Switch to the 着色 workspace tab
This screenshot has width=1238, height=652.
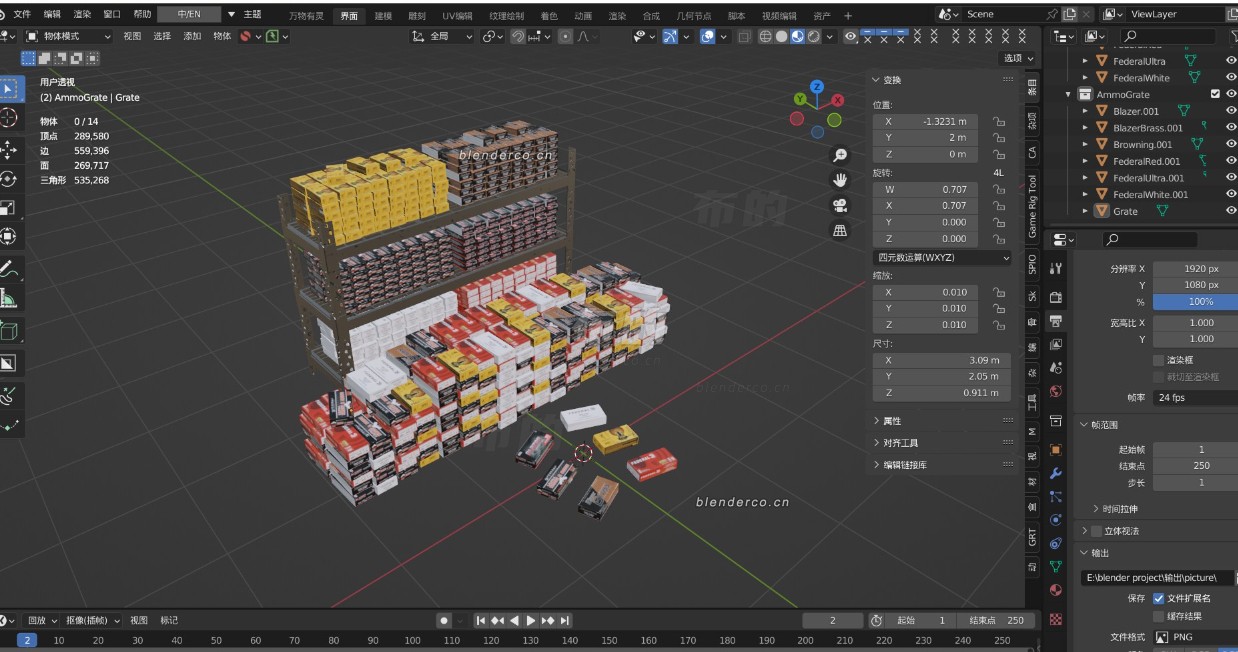coord(549,16)
